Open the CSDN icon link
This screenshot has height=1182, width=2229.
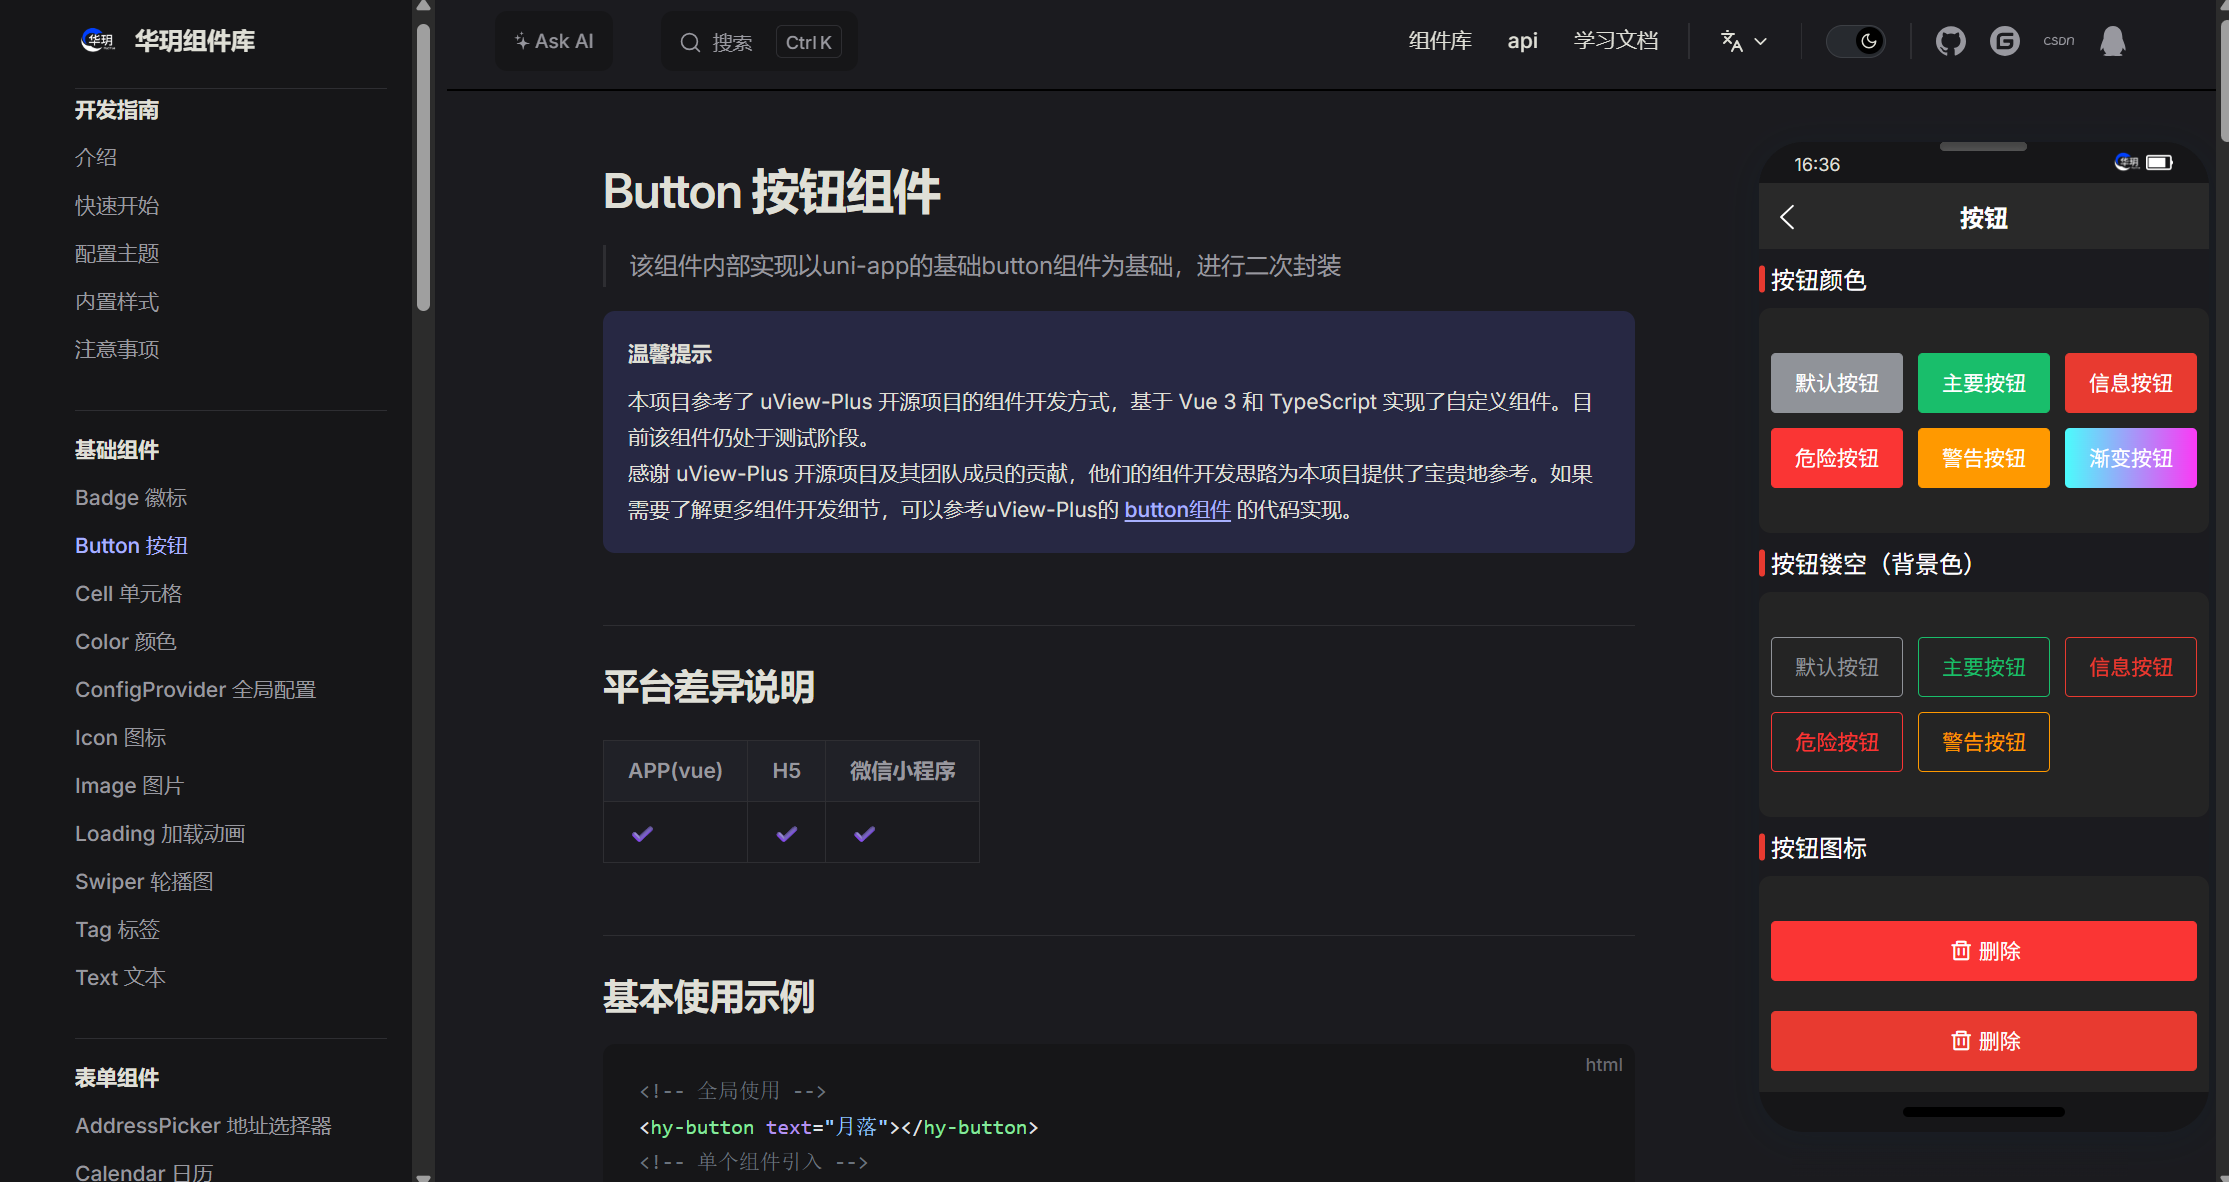tap(2058, 41)
